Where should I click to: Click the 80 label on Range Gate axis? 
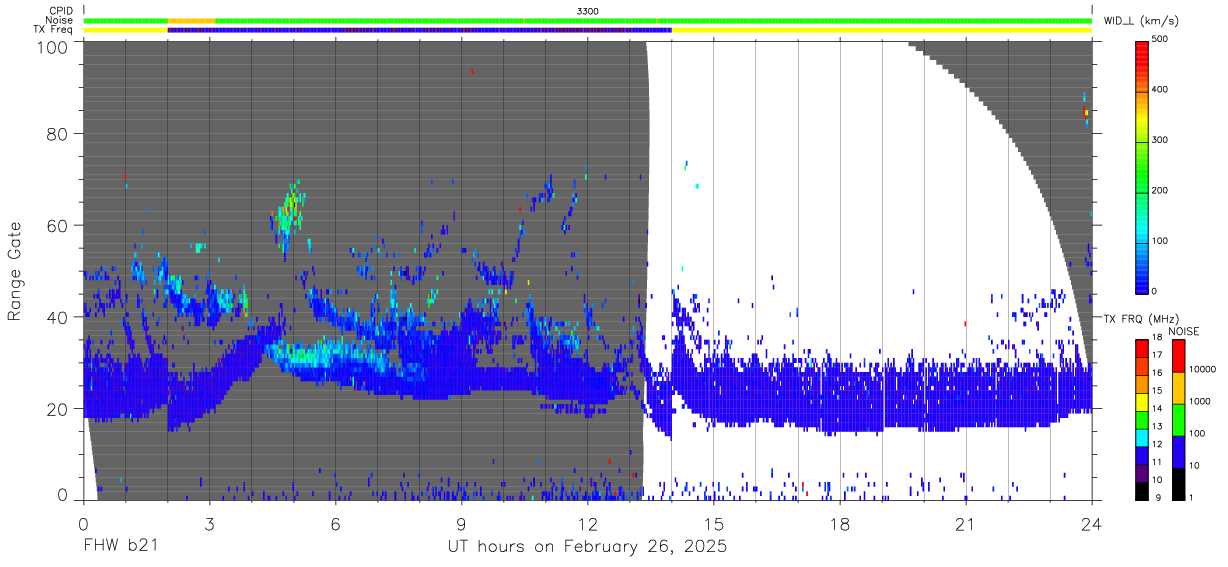pos(58,133)
